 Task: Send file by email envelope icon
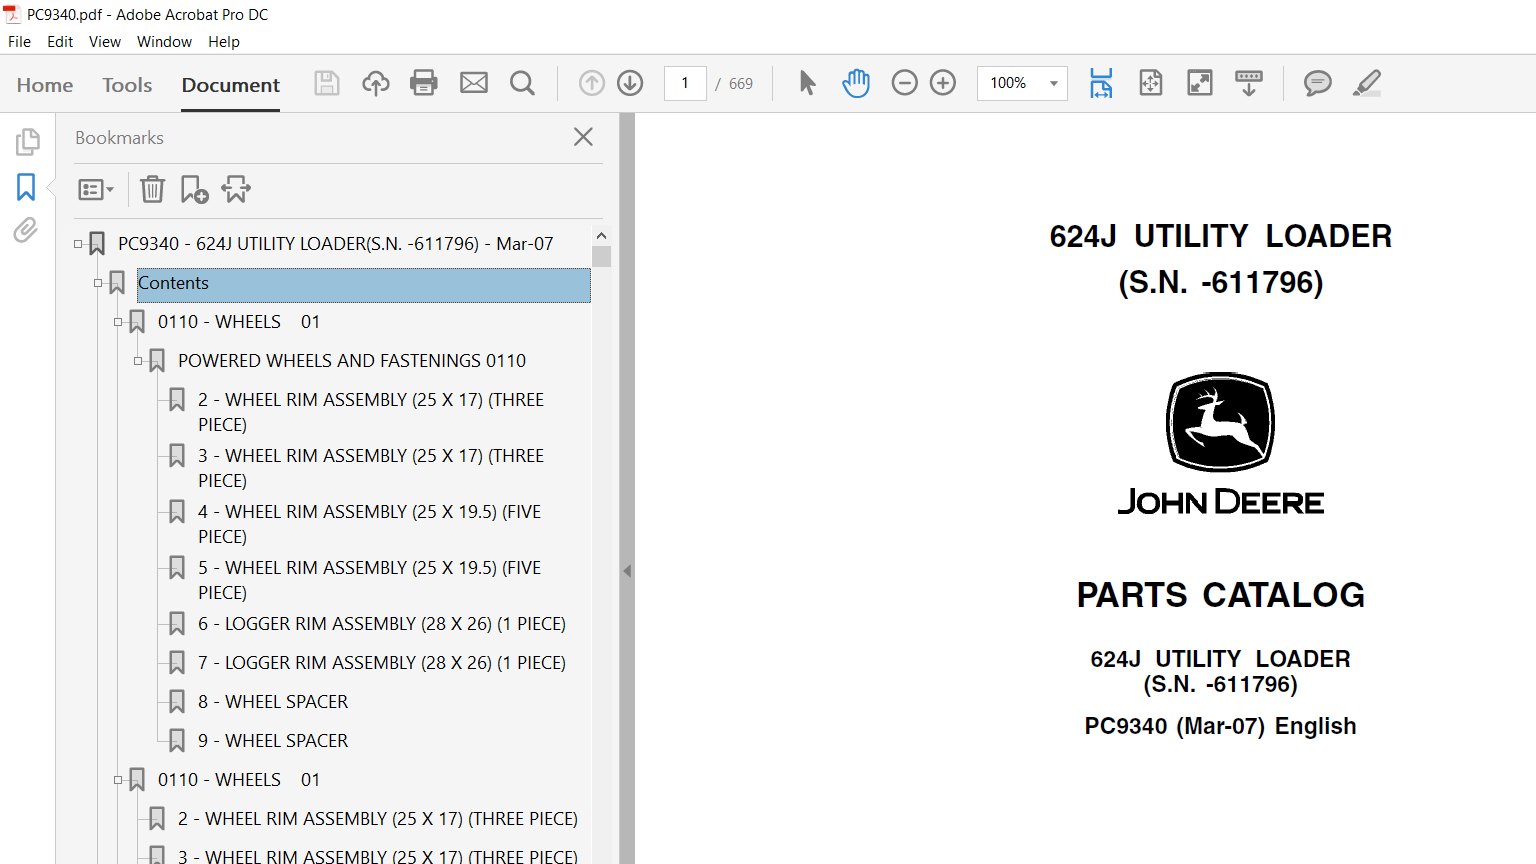pos(474,83)
